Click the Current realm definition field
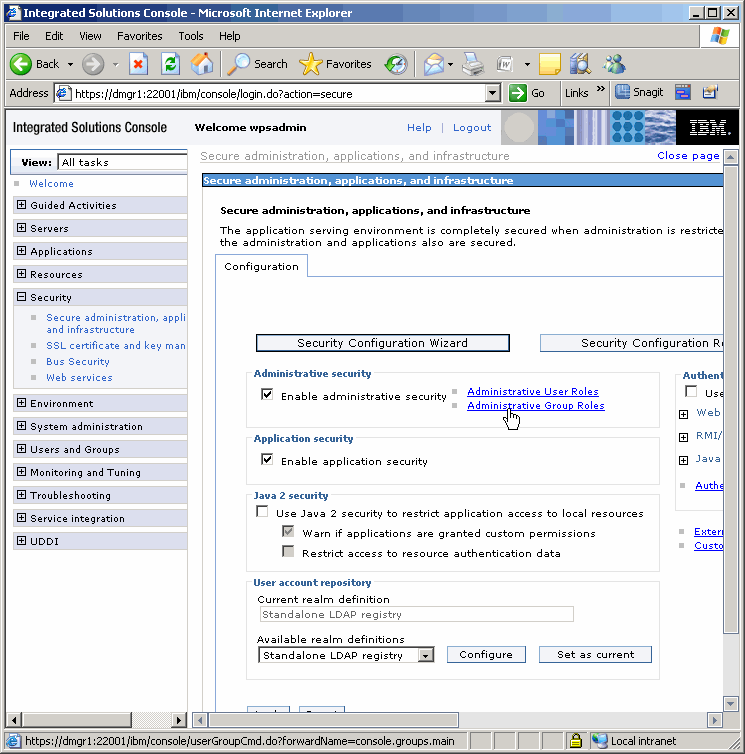The width and height of the screenshot is (745, 754). (x=415, y=614)
